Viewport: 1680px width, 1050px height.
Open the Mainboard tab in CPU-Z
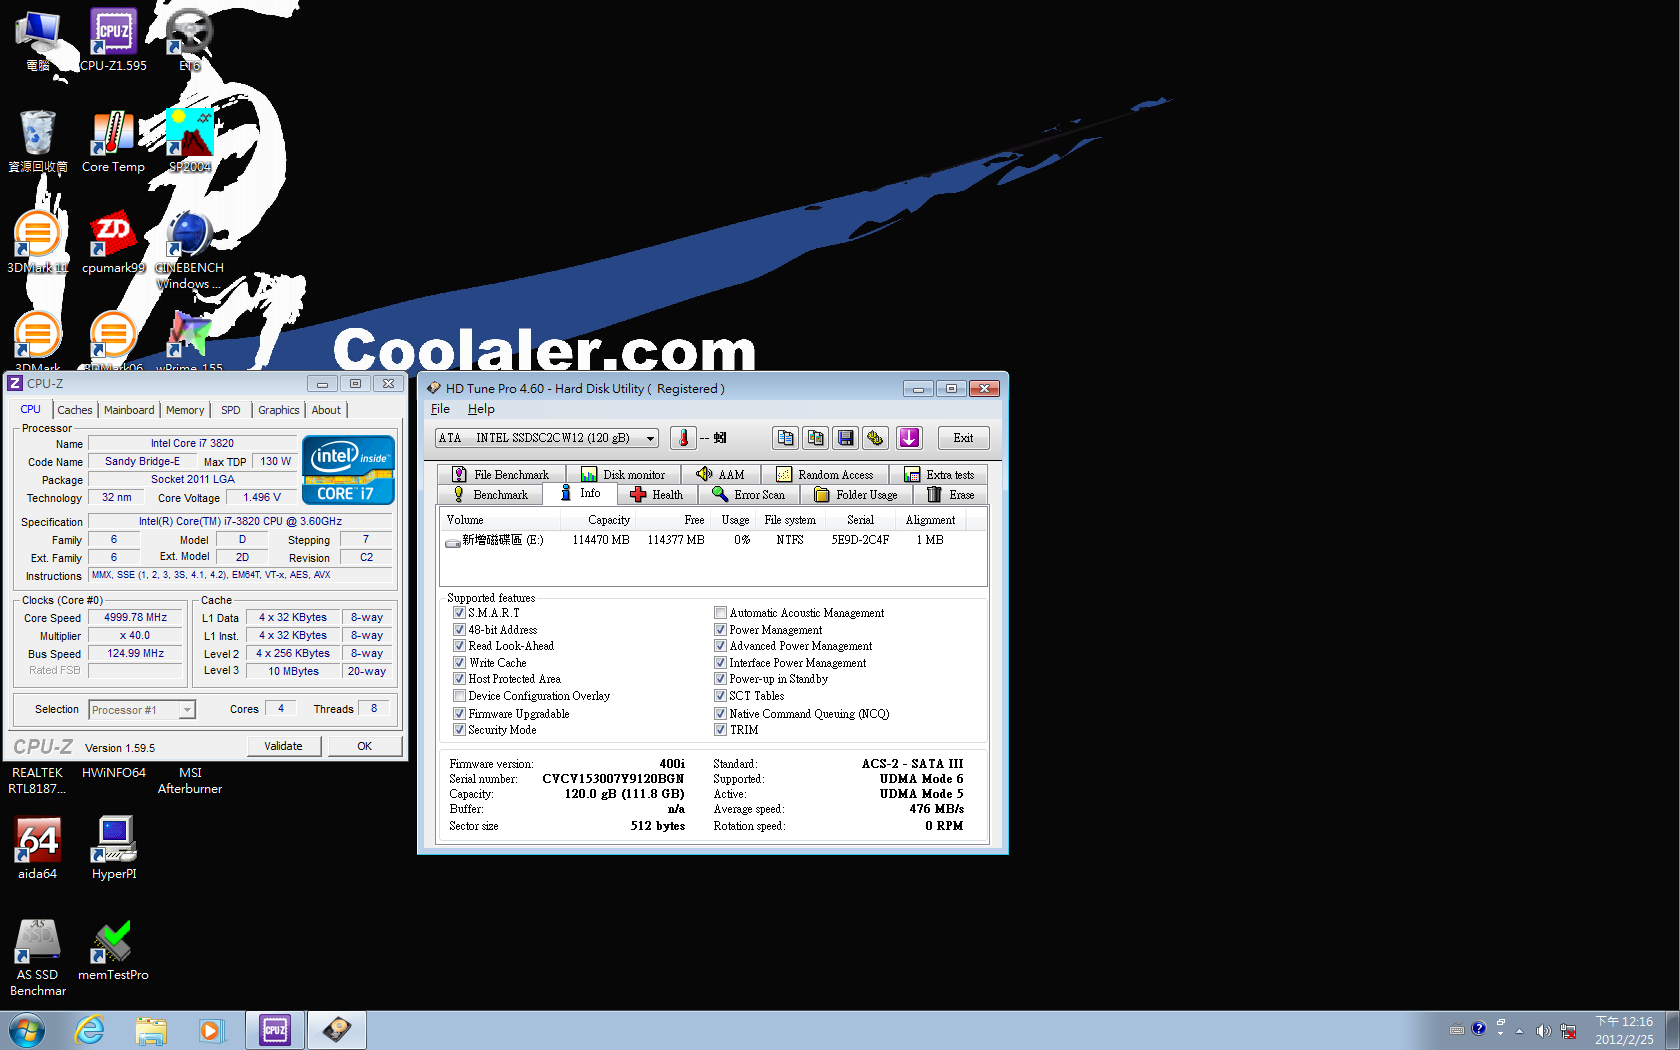pos(129,410)
